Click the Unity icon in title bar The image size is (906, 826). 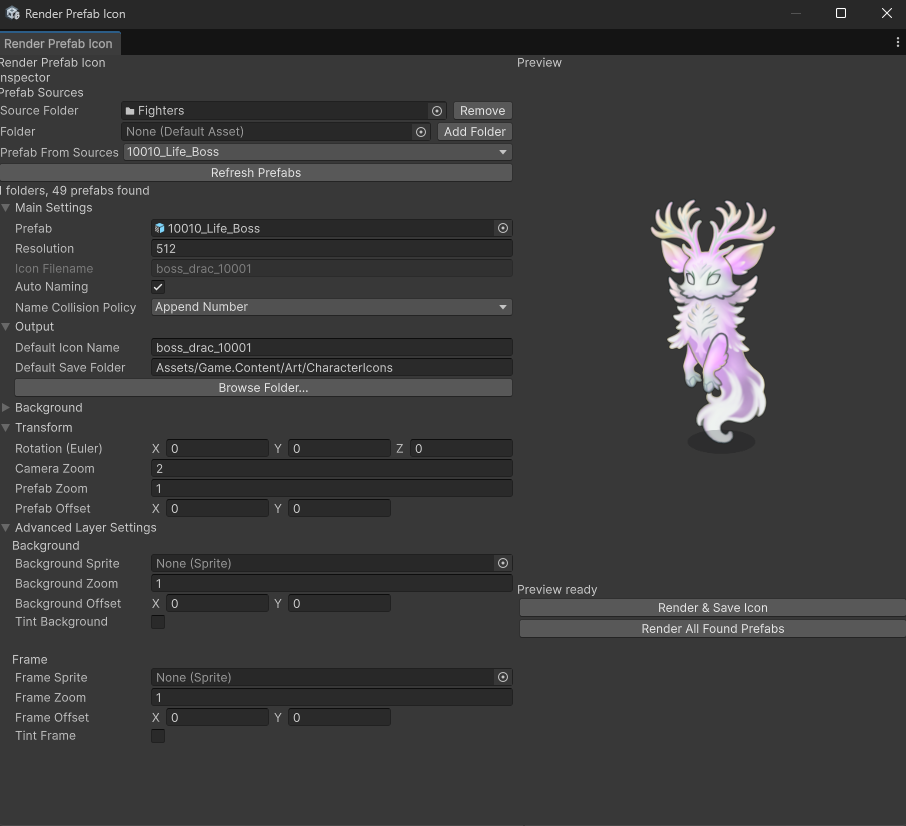[x=13, y=13]
